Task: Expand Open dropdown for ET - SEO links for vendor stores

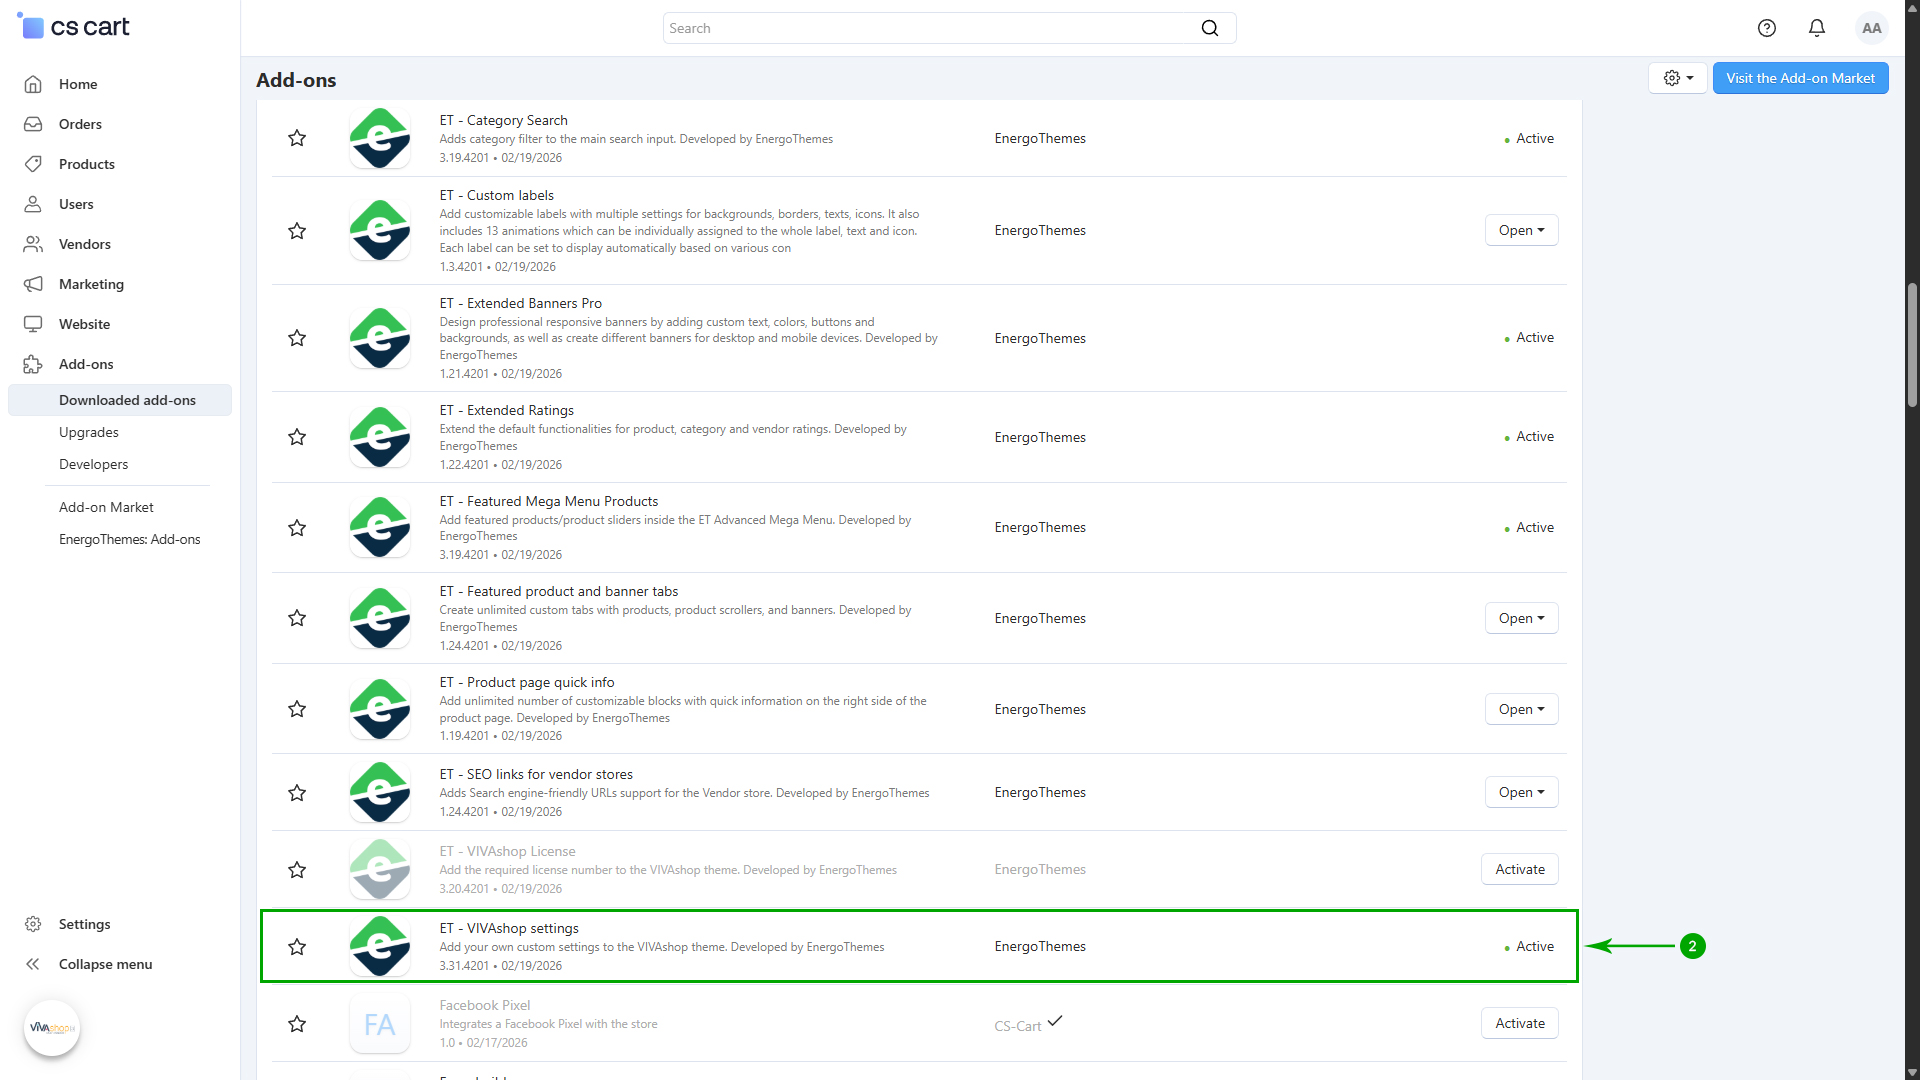Action: [1521, 792]
